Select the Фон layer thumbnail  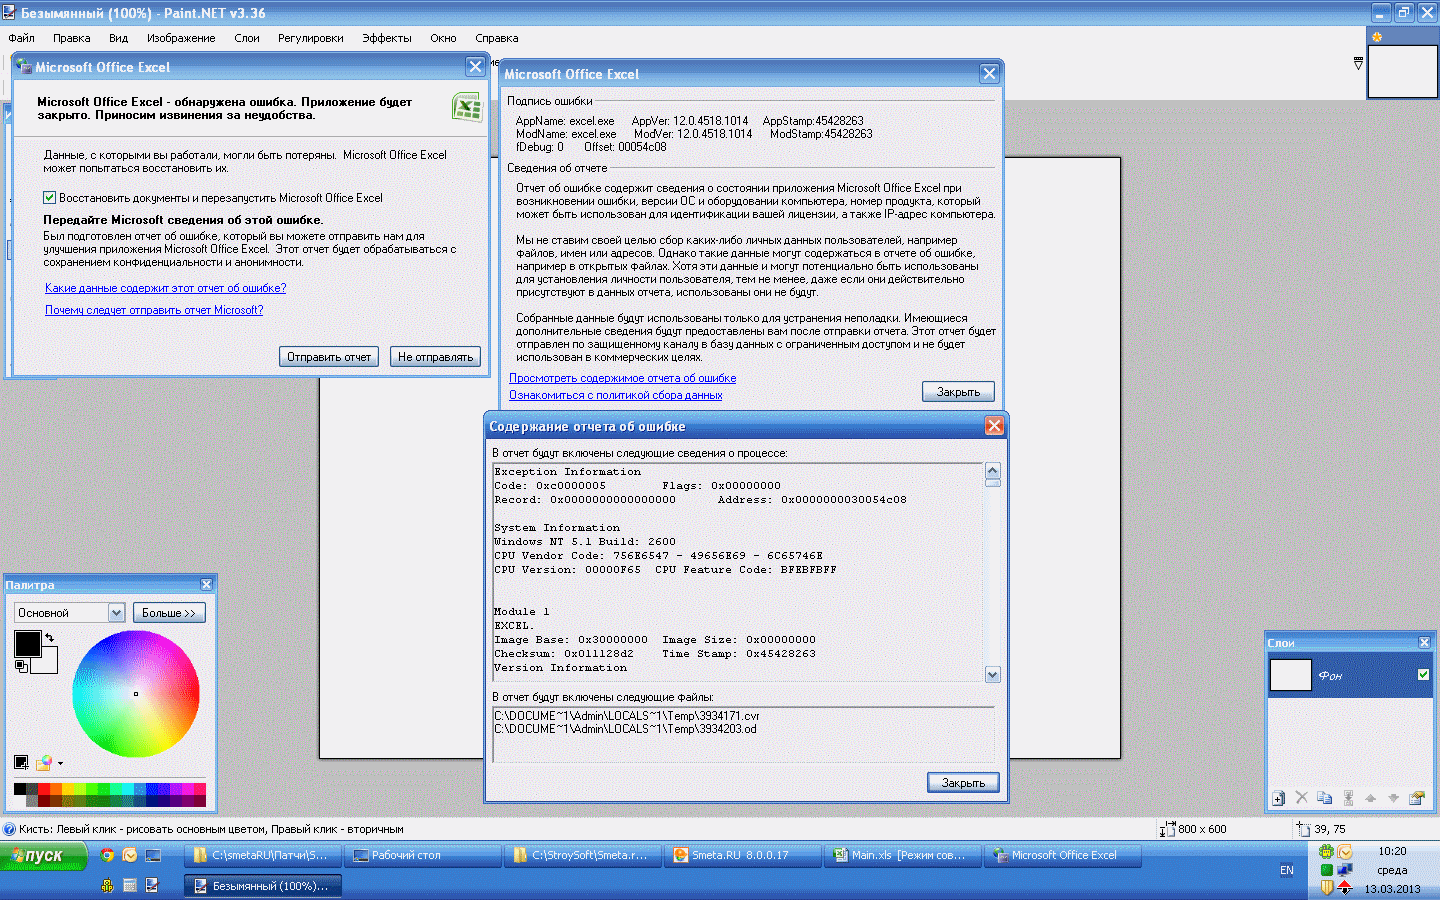(1290, 675)
